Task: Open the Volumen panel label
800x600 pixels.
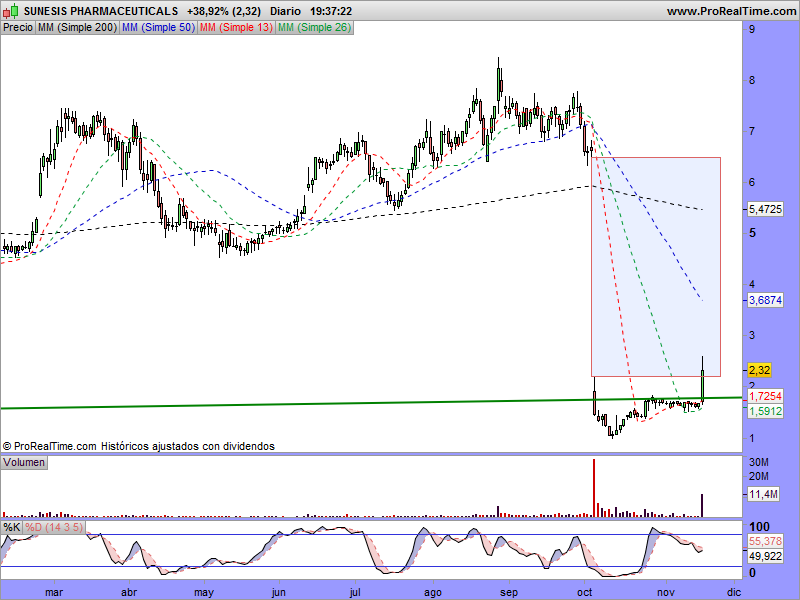Action: (25, 462)
